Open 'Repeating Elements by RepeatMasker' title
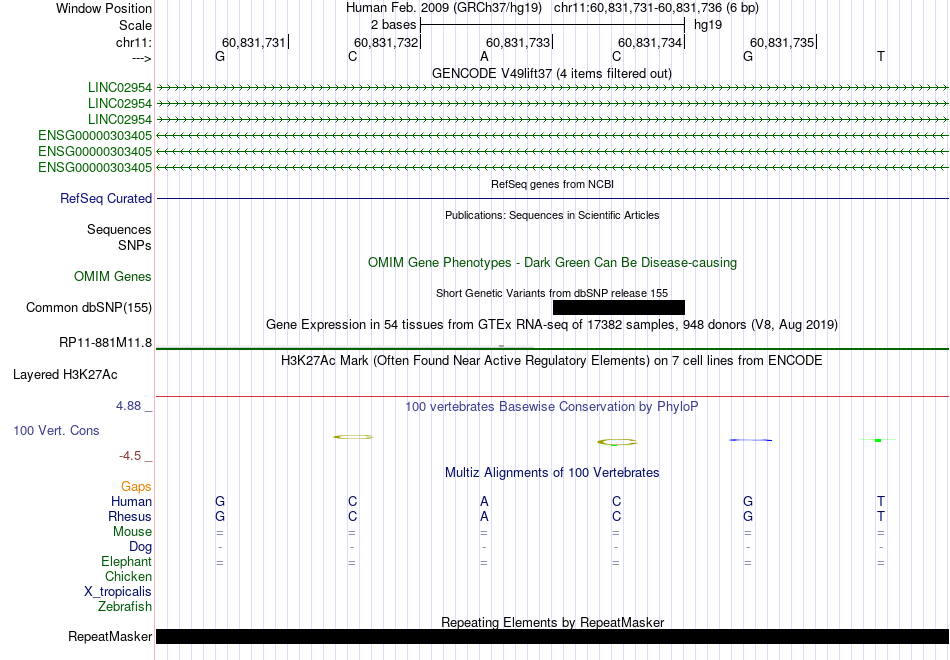The width and height of the screenshot is (950, 660). pos(553,622)
